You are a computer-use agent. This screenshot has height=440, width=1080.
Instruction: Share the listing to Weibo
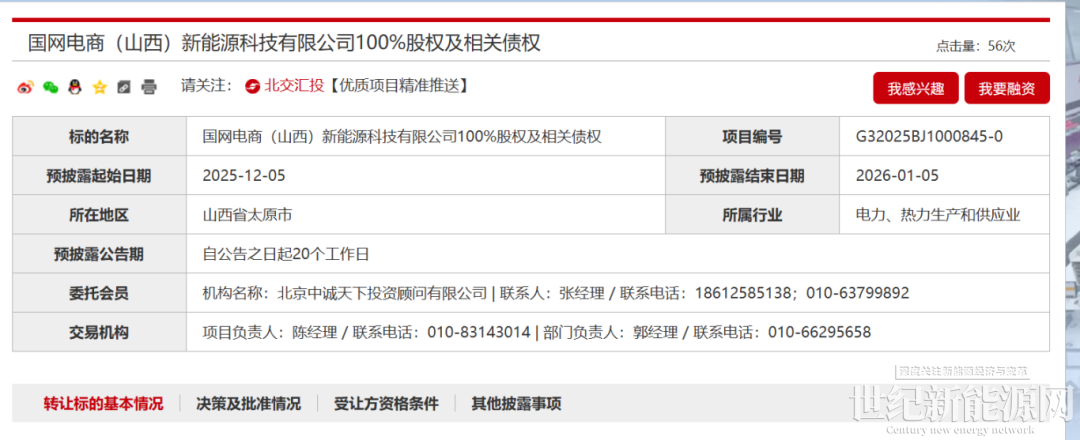26,87
